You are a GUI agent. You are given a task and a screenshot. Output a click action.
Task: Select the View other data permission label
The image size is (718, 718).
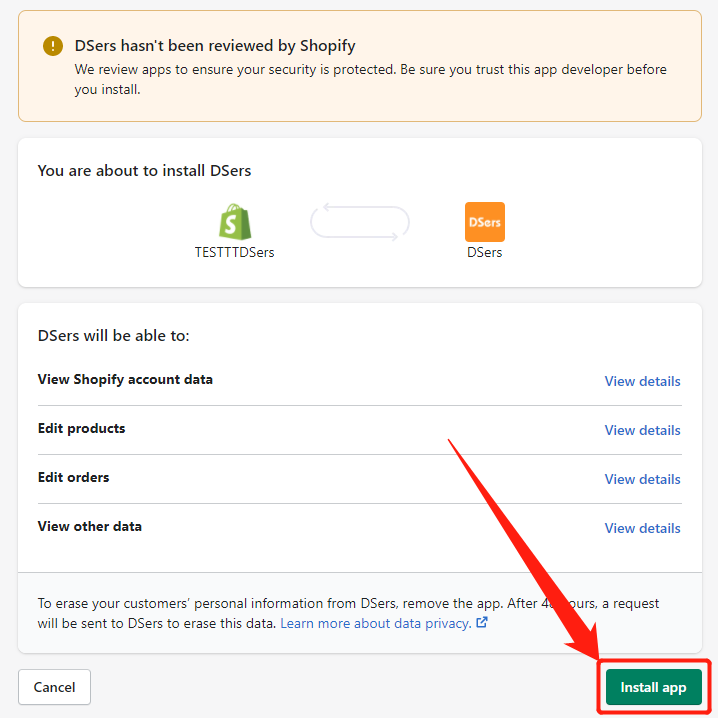point(90,527)
